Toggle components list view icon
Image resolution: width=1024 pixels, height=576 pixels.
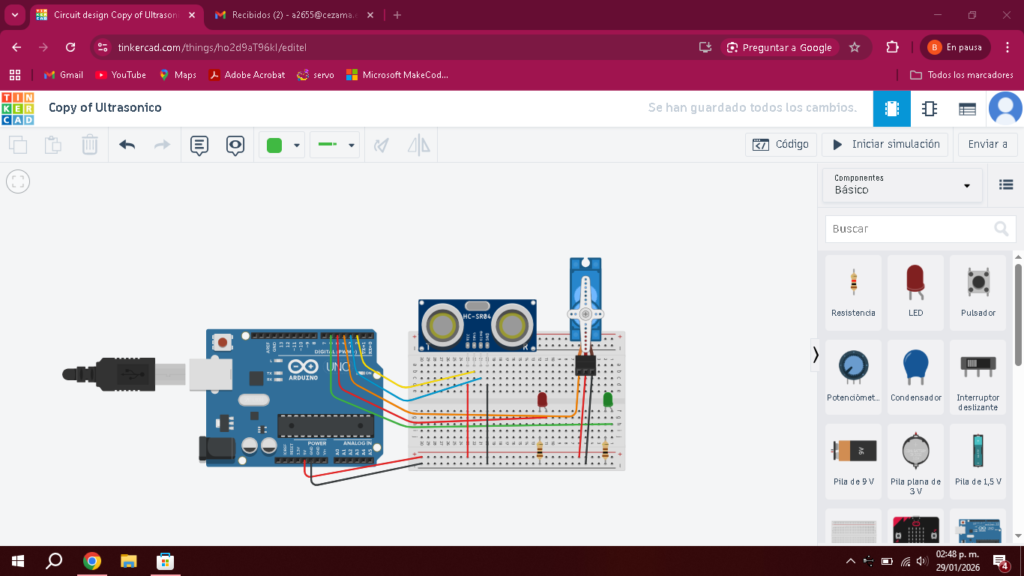pyautogui.click(x=1006, y=185)
